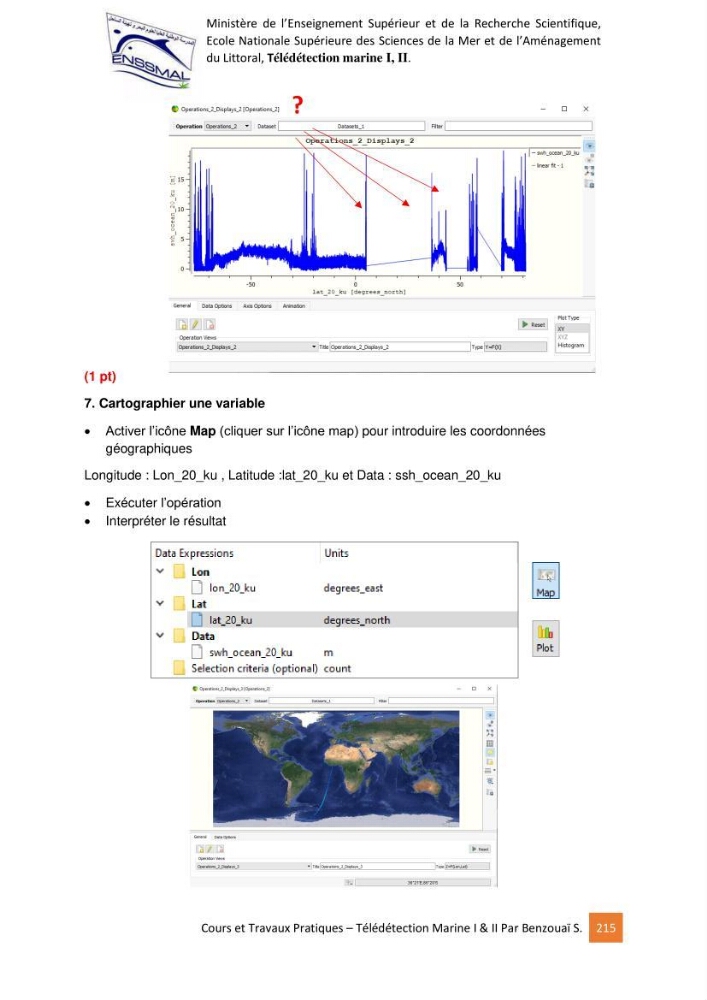
Task: Click the coordinates status bar in map window
Action: 423,883
